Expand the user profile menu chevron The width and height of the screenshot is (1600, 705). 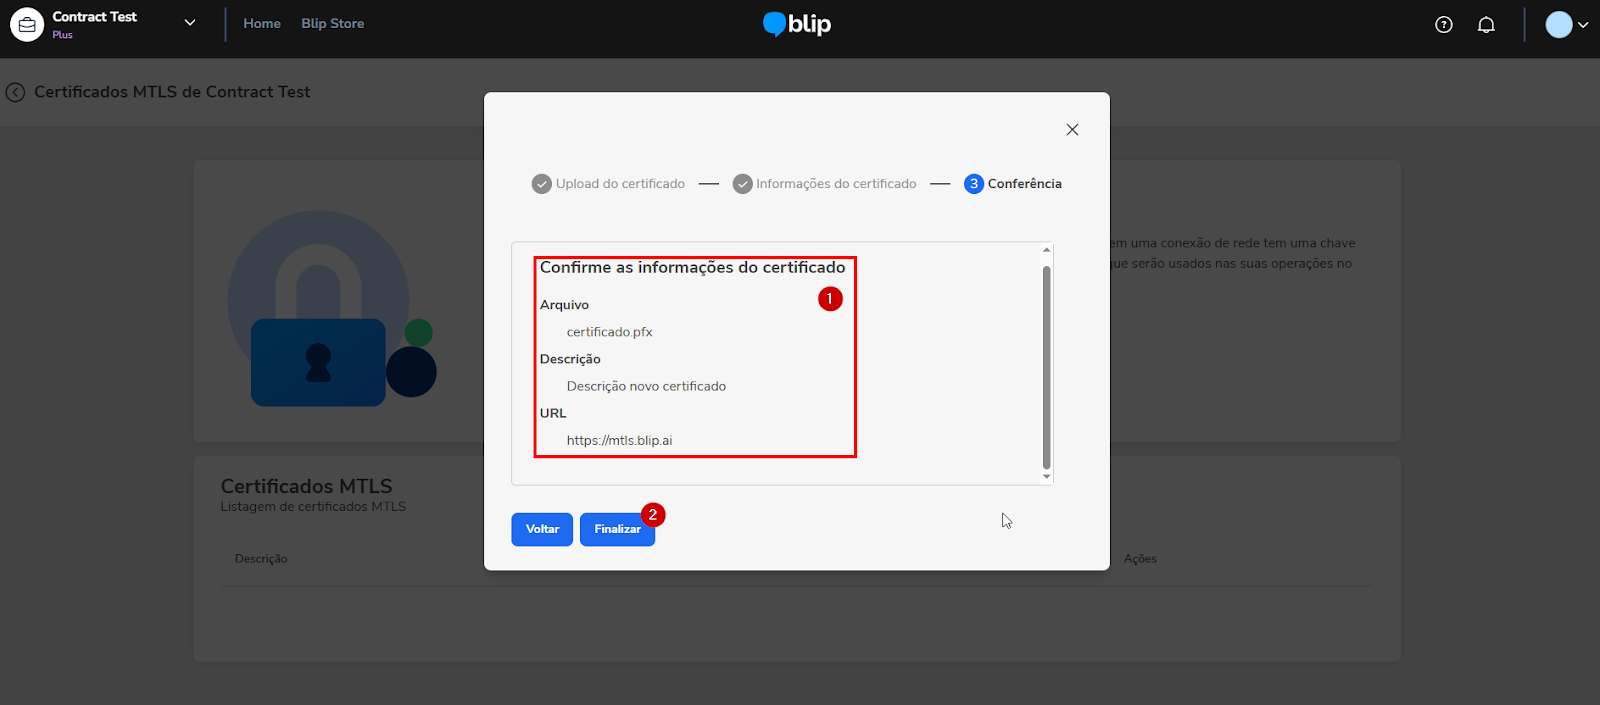1583,25
